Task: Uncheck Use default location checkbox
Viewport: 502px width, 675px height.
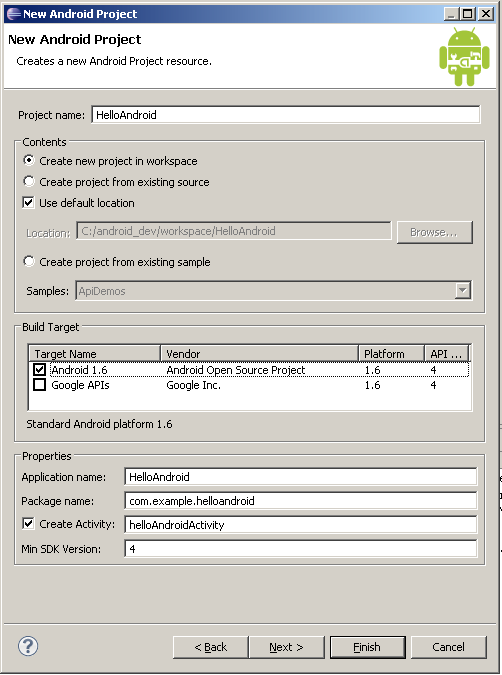Action: pyautogui.click(x=28, y=202)
